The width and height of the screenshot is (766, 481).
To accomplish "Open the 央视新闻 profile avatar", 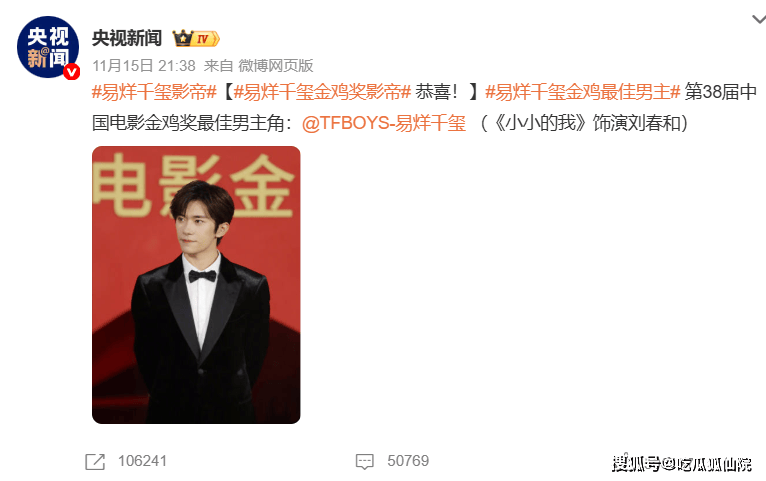I will pos(48,47).
